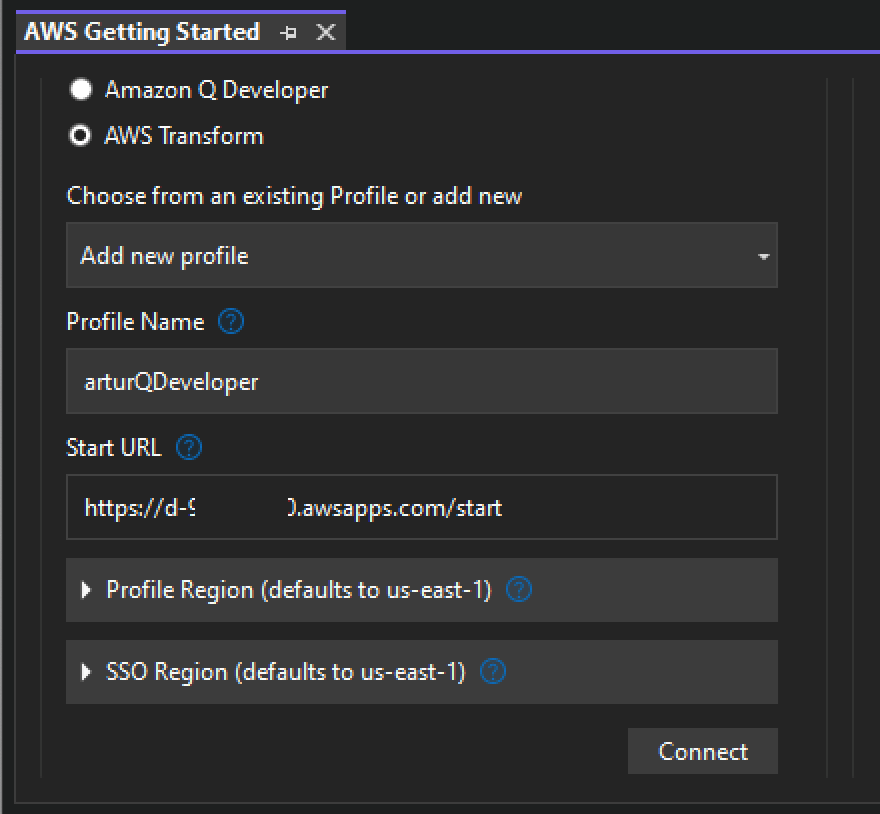Click the SSO Region help icon

click(x=491, y=671)
